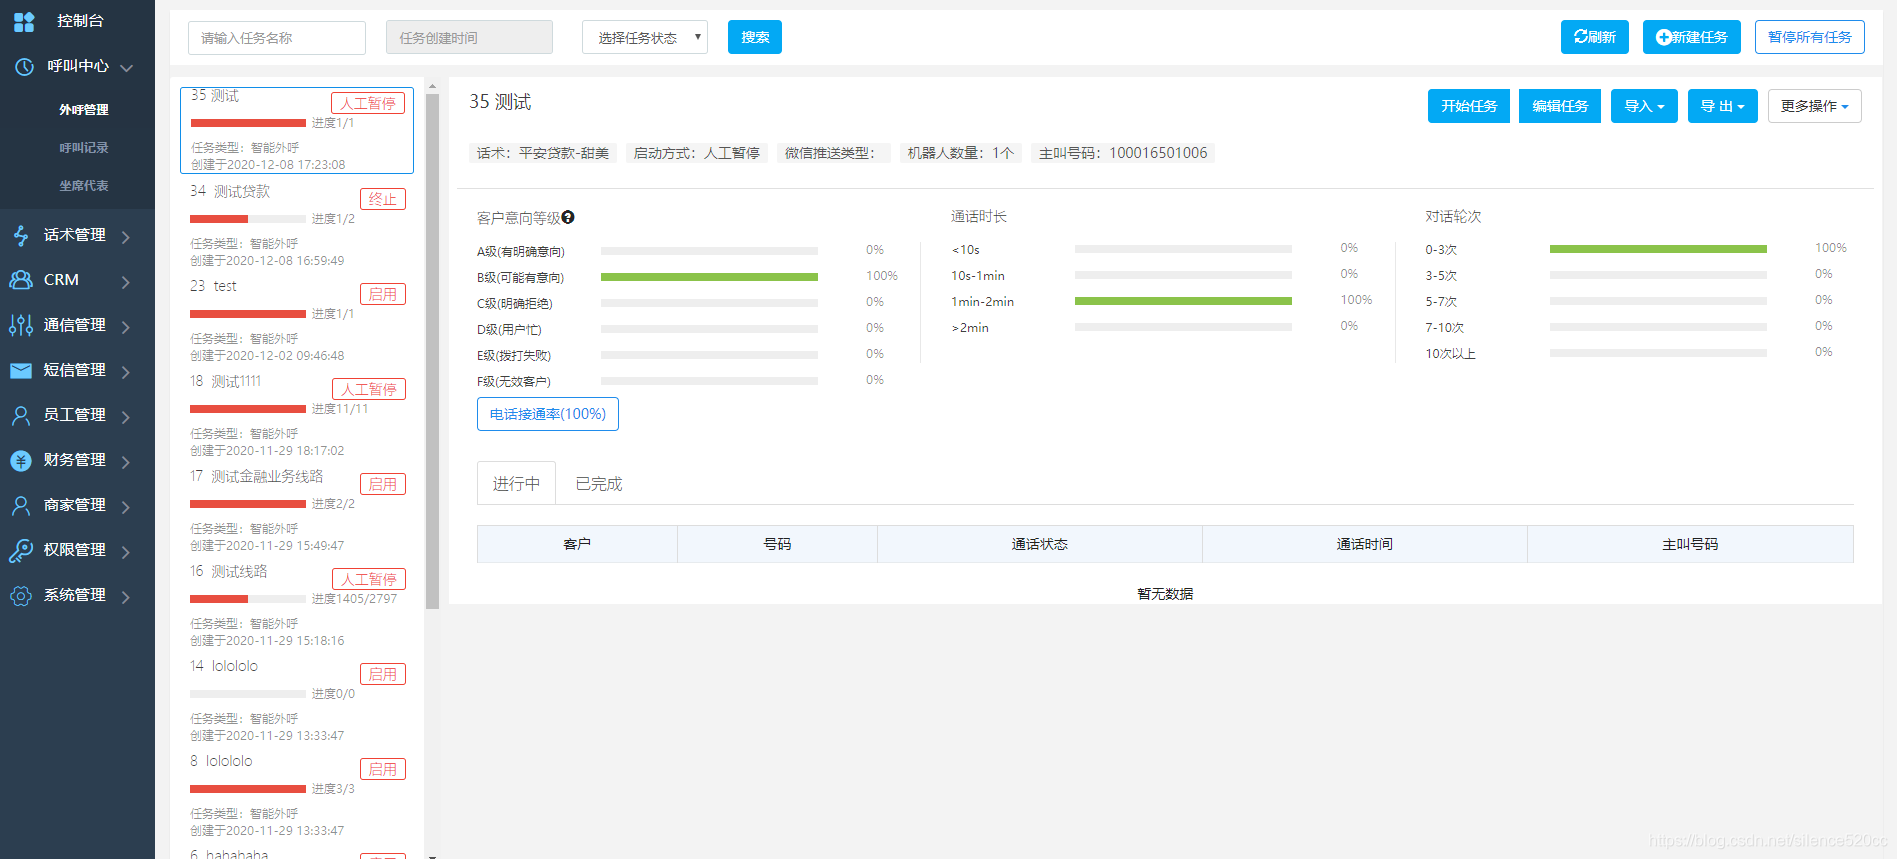Open the 选择任务状态 dropdown
The width and height of the screenshot is (1897, 859).
coord(645,37)
